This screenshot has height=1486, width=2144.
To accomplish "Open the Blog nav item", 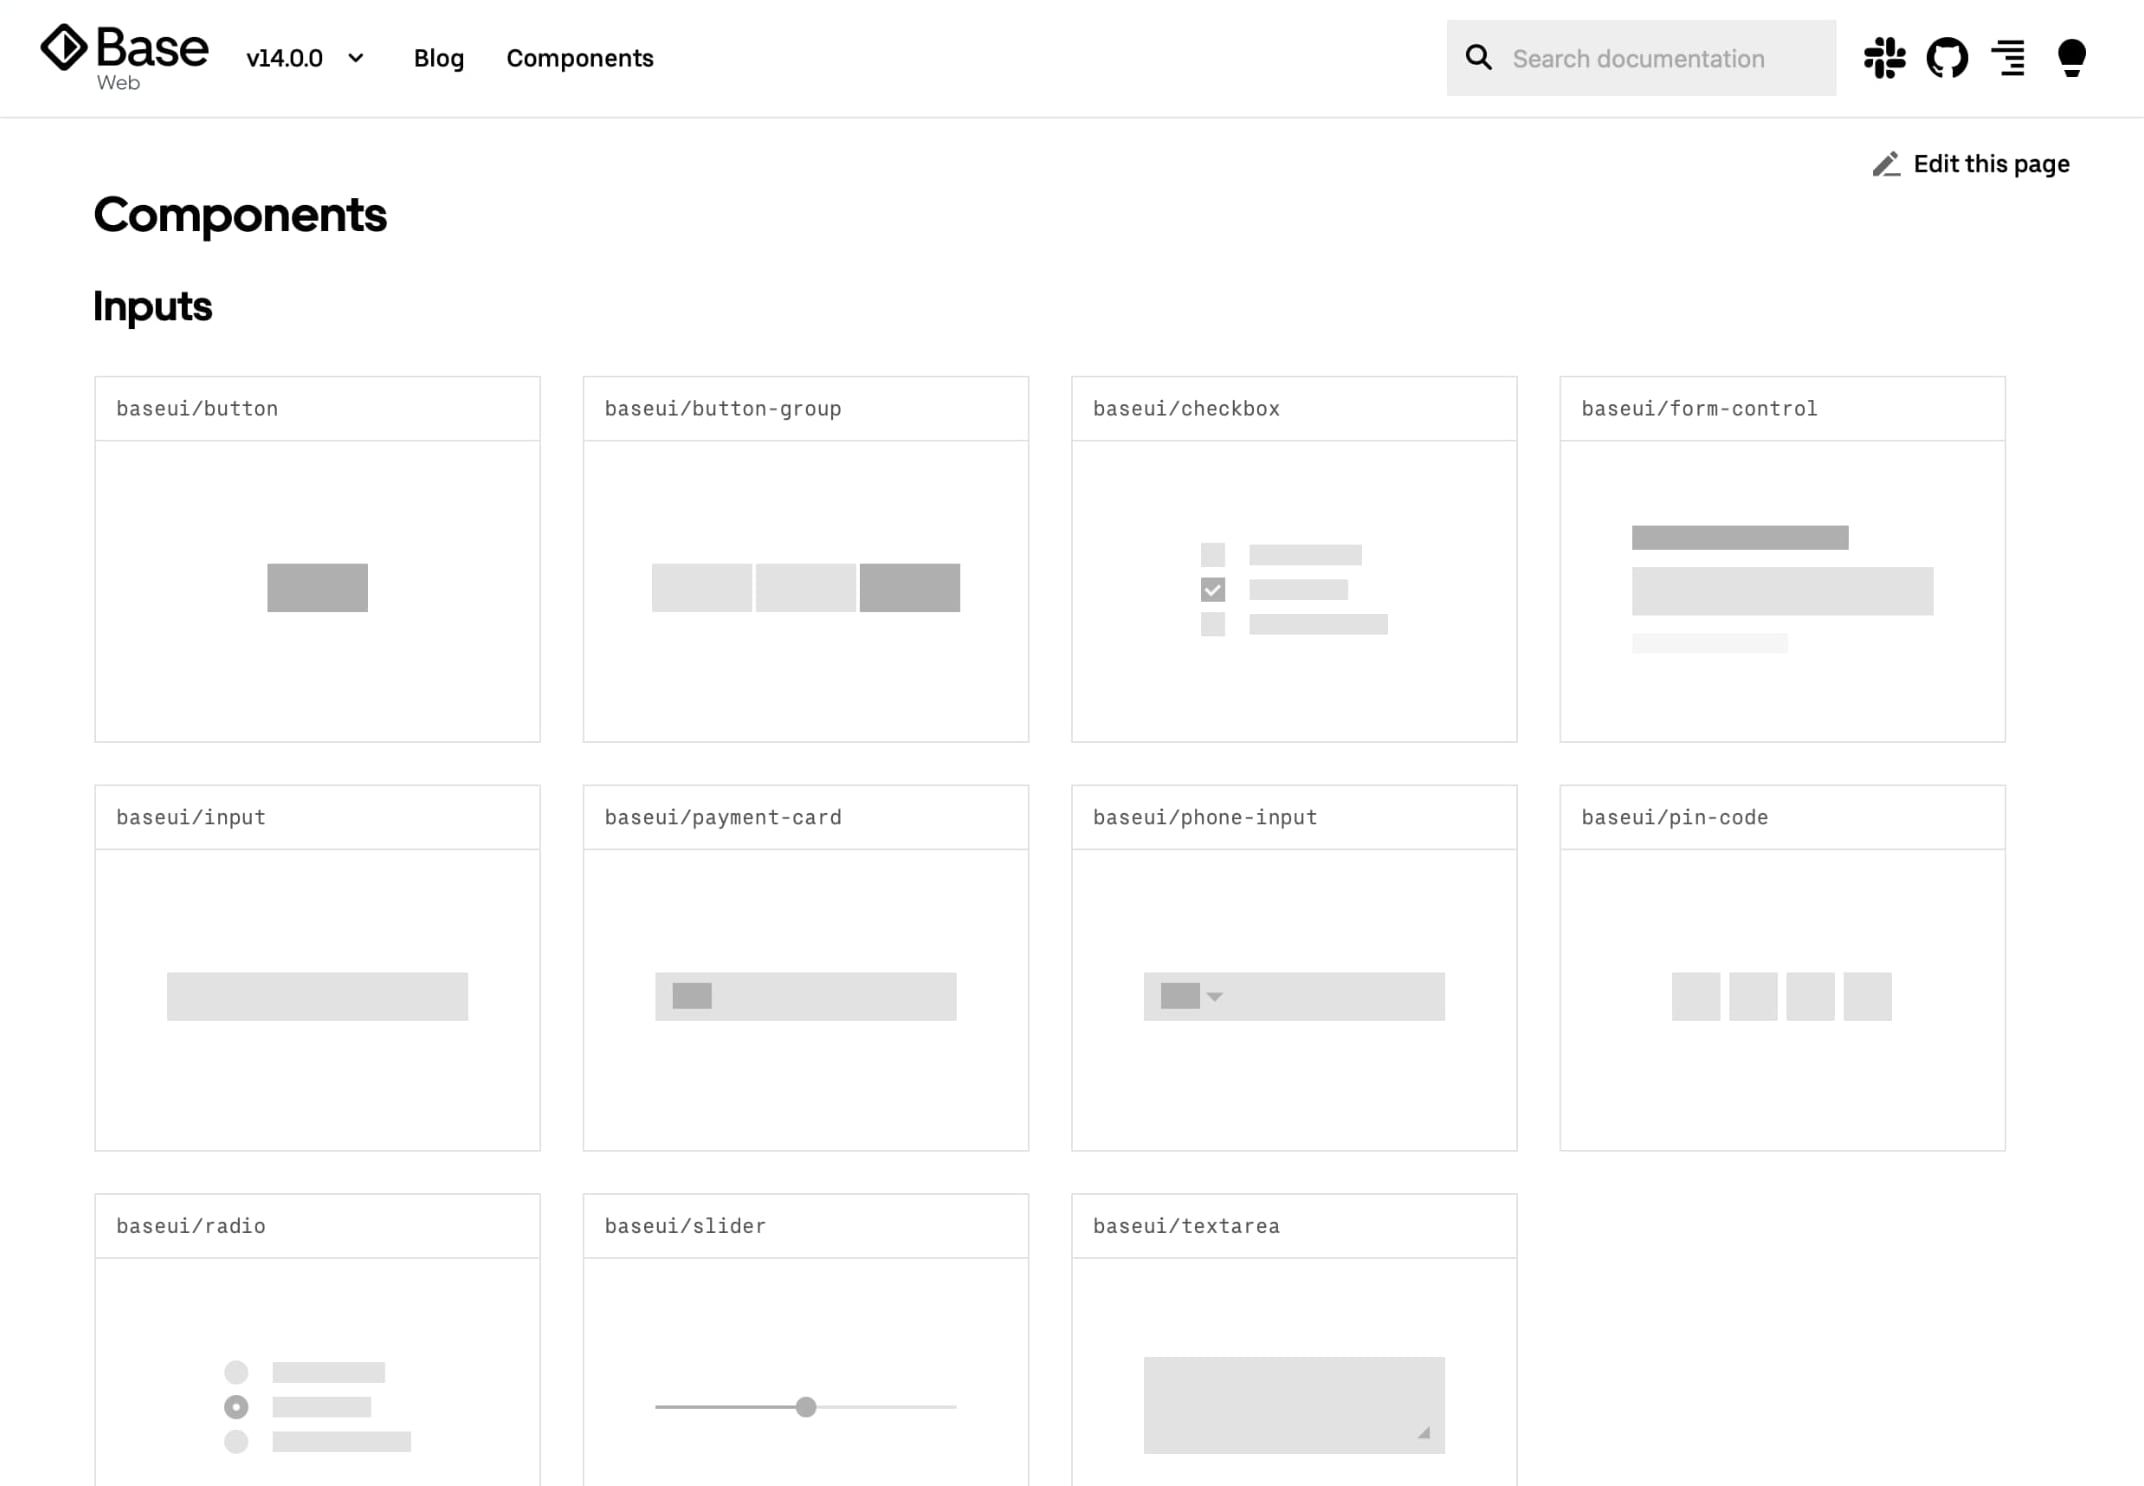I will pyautogui.click(x=439, y=58).
